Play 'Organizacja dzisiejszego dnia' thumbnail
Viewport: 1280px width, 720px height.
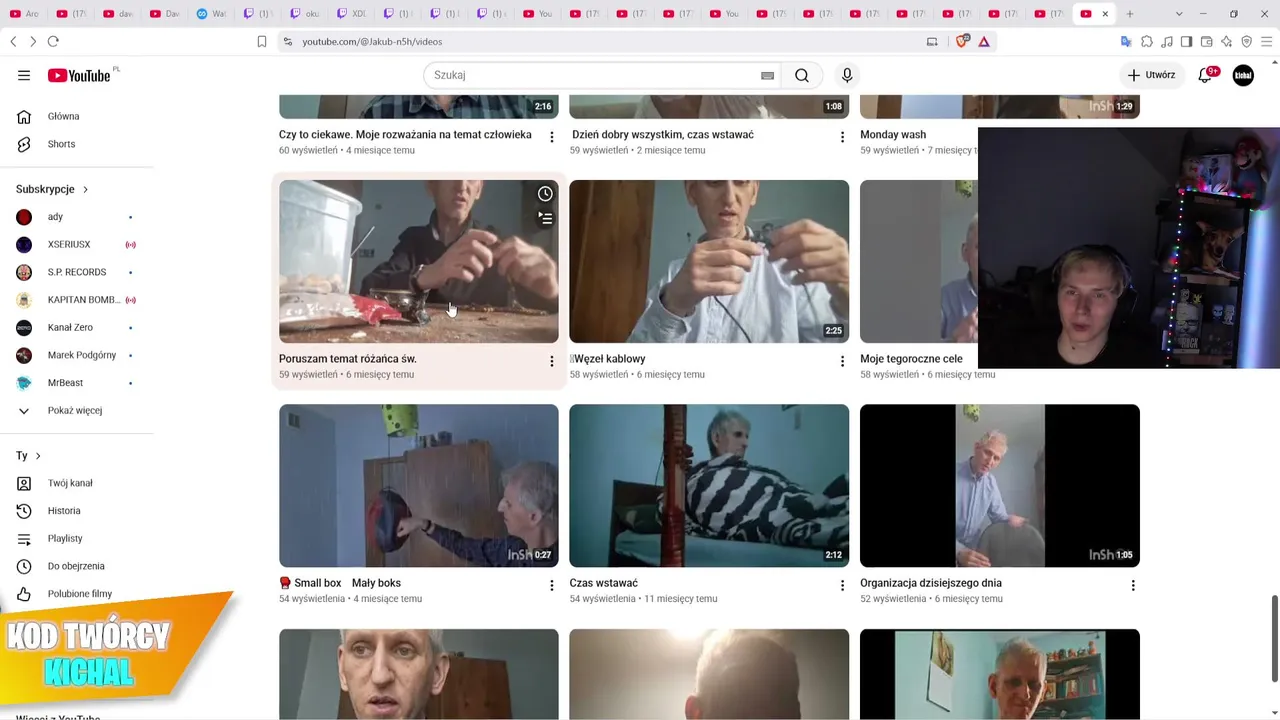[1000, 486]
